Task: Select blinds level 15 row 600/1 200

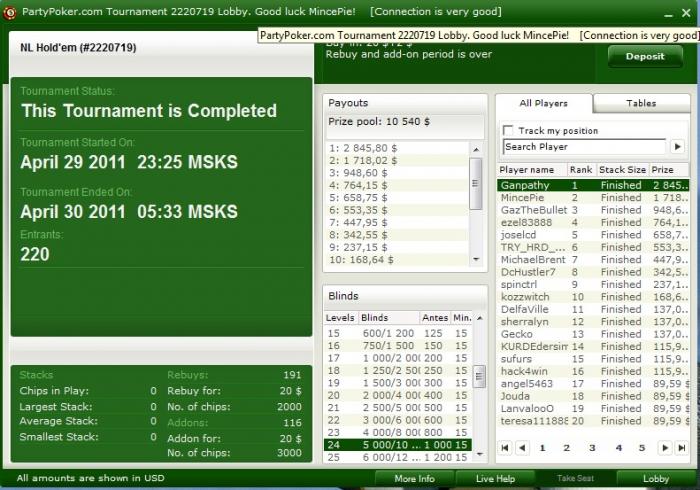Action: pyautogui.click(x=398, y=333)
